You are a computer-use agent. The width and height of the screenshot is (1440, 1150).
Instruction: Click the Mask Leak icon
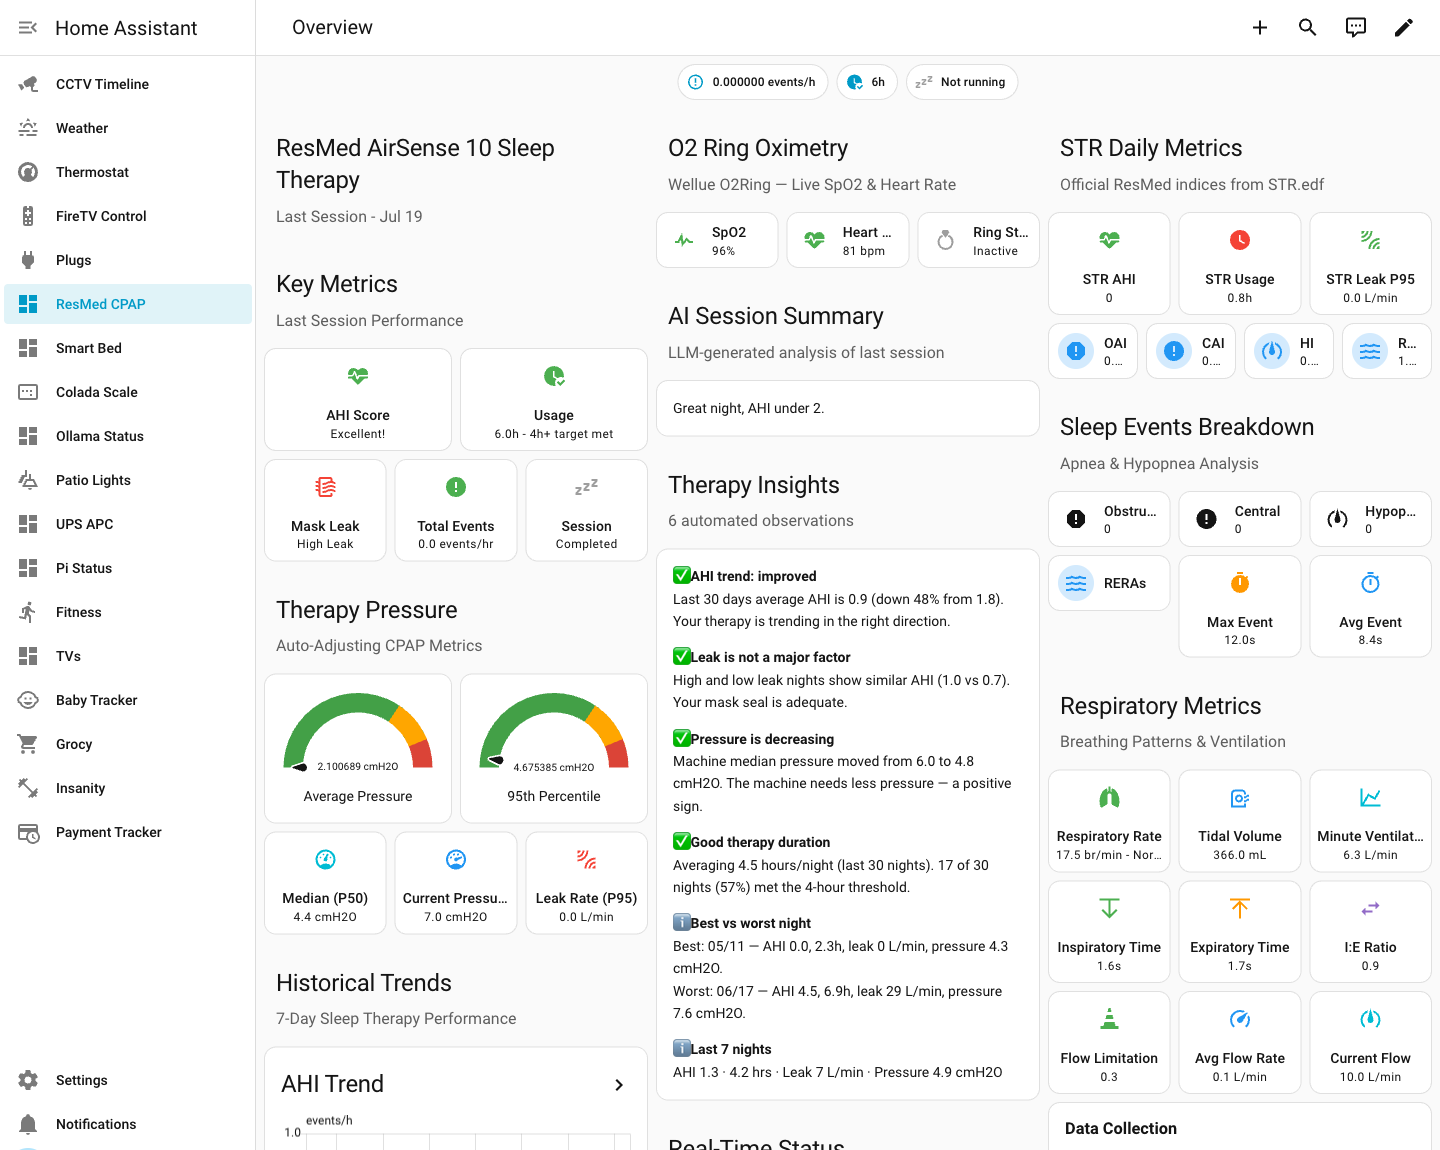(325, 487)
